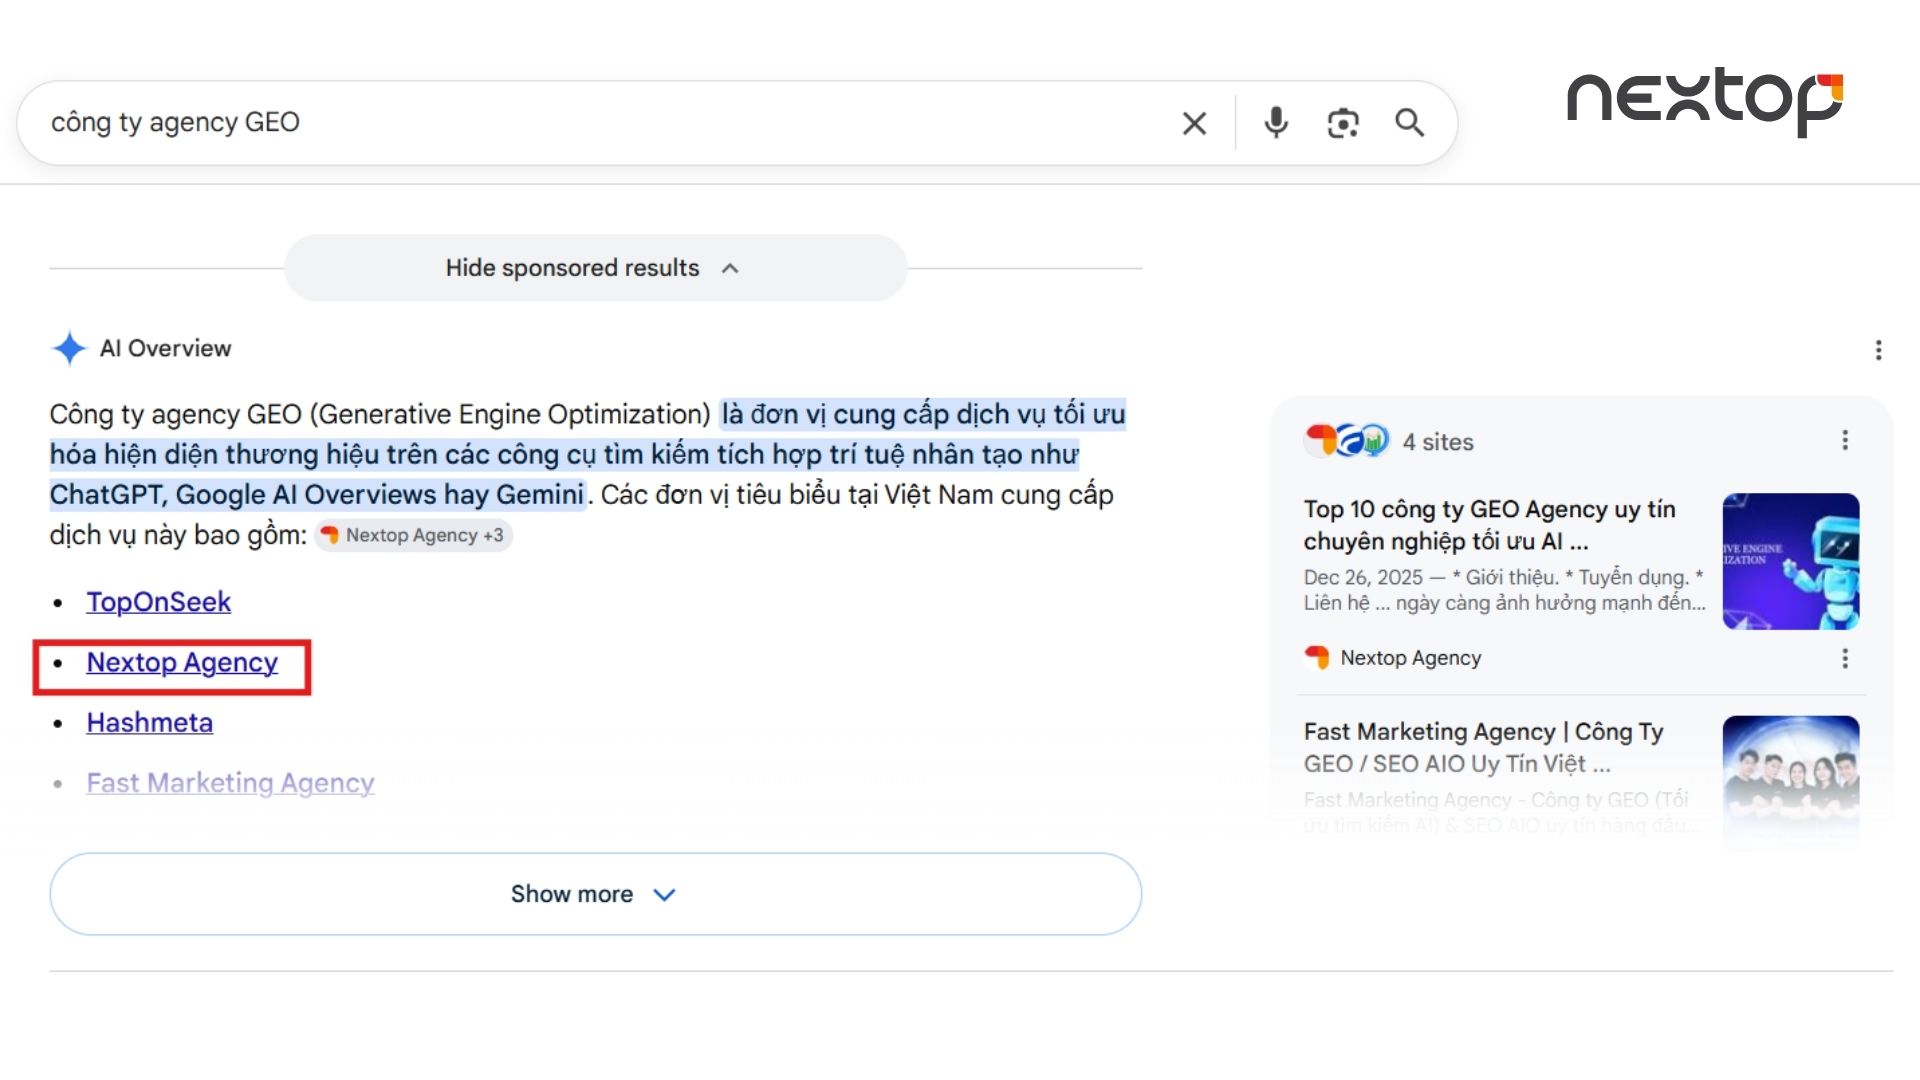
Task: Clear the search box with the X icon
Action: point(1194,123)
